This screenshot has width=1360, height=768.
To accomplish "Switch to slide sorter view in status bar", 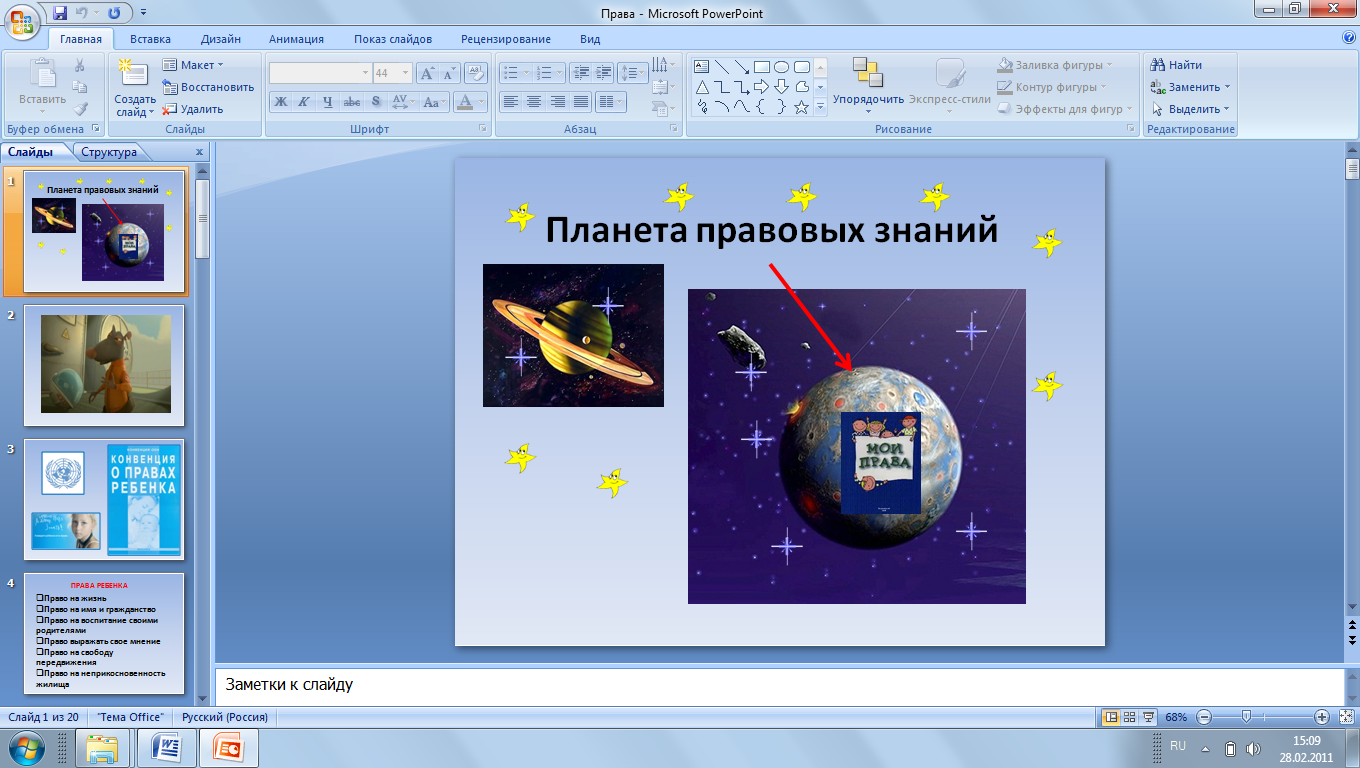I will 1130,717.
